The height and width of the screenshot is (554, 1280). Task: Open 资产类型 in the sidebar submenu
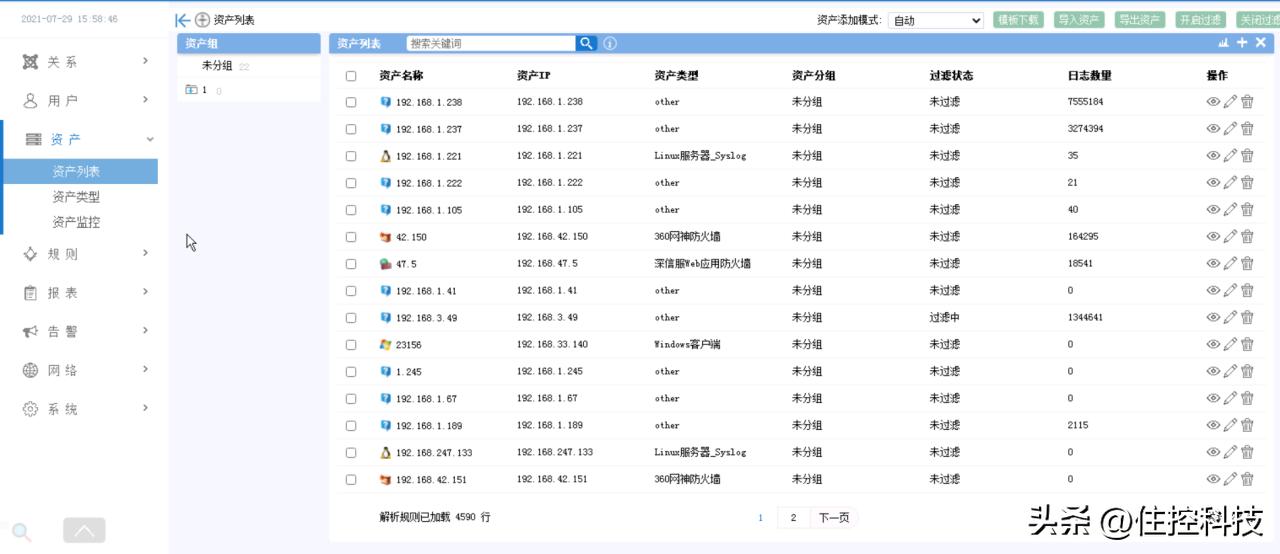[x=76, y=197]
